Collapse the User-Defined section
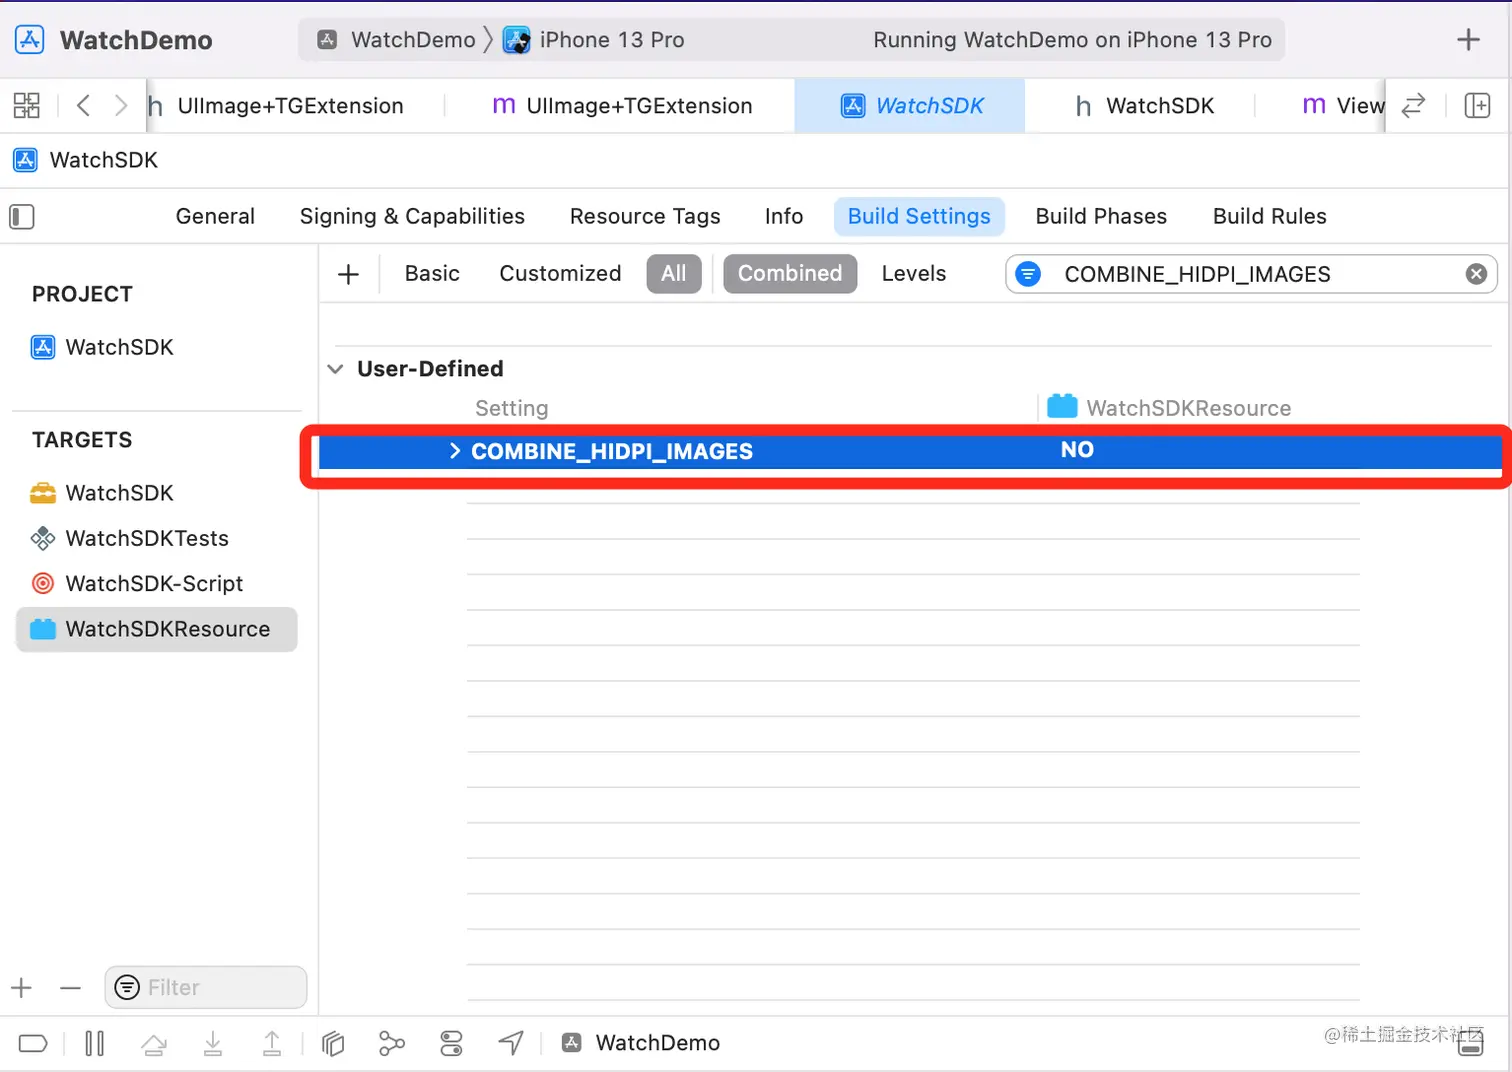 click(335, 369)
